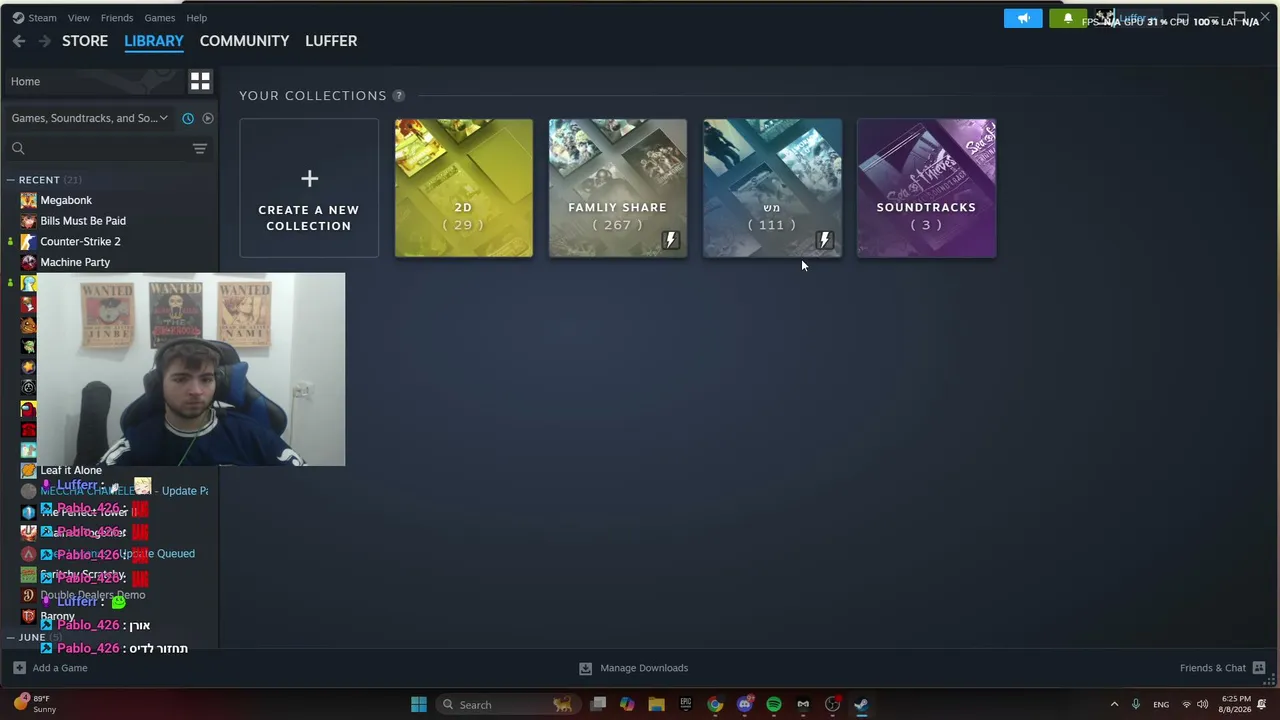The image size is (1280, 720).
Task: Click the Megabonk game icon
Action: (x=28, y=200)
